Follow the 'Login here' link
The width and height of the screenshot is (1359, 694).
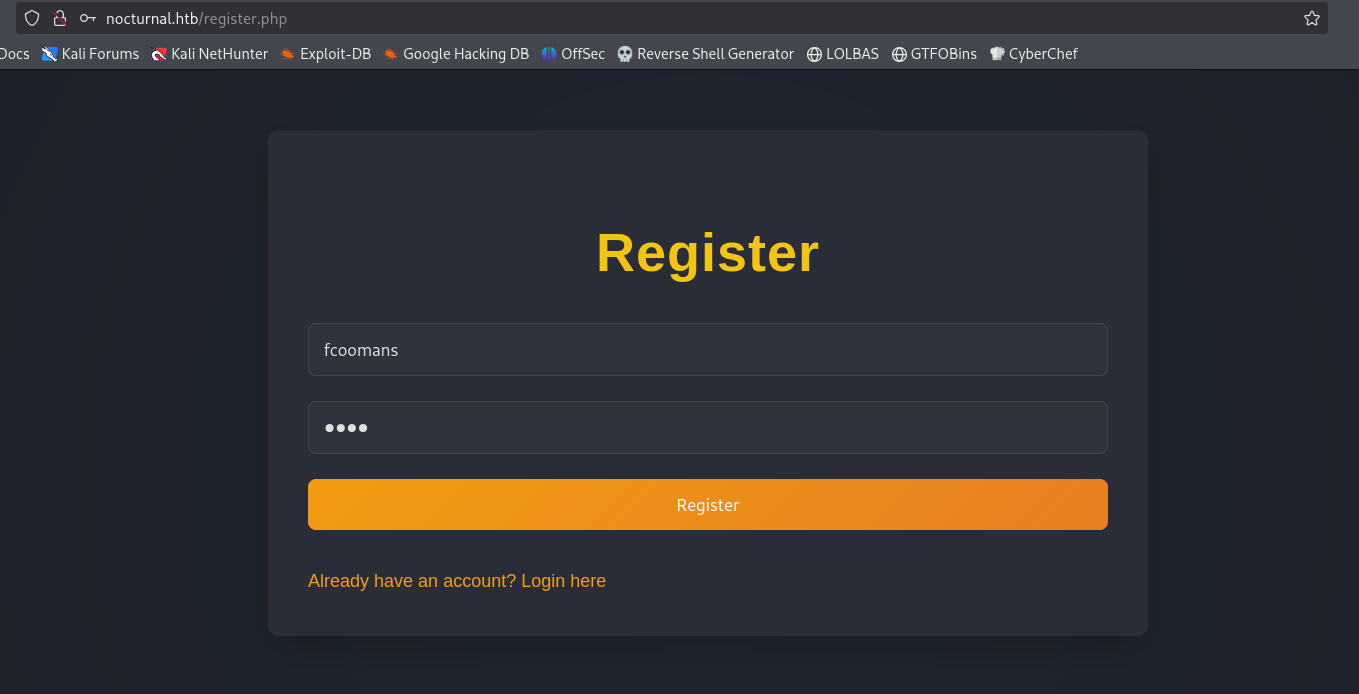(x=563, y=581)
